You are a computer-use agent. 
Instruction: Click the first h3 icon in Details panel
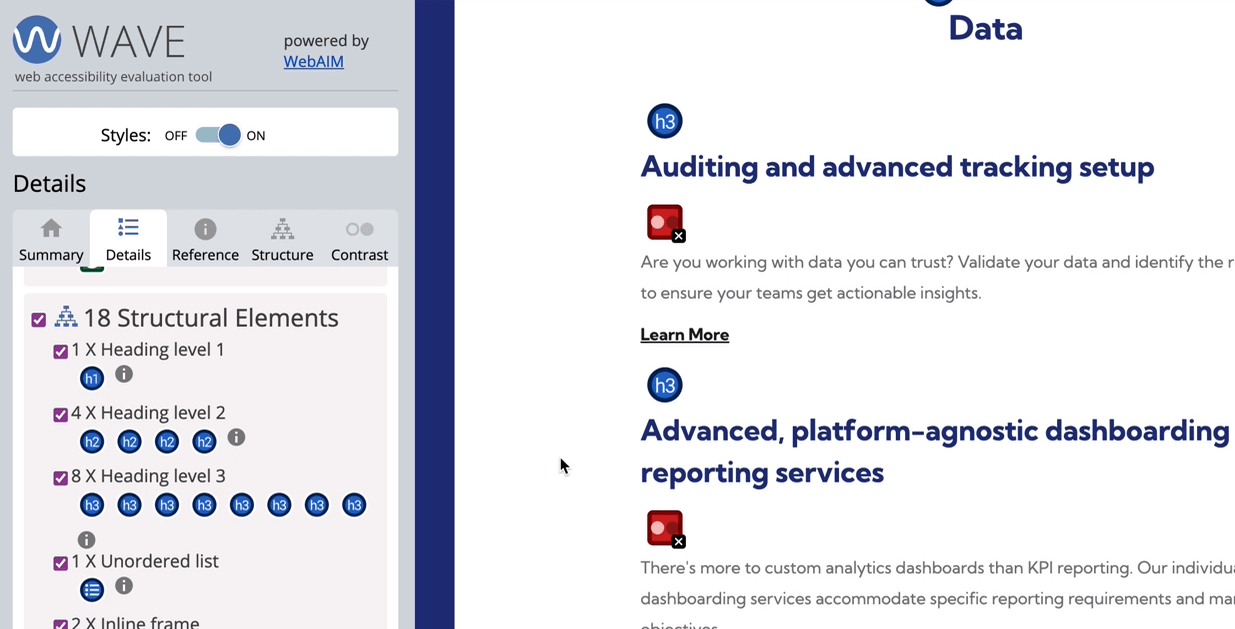tap(92, 505)
